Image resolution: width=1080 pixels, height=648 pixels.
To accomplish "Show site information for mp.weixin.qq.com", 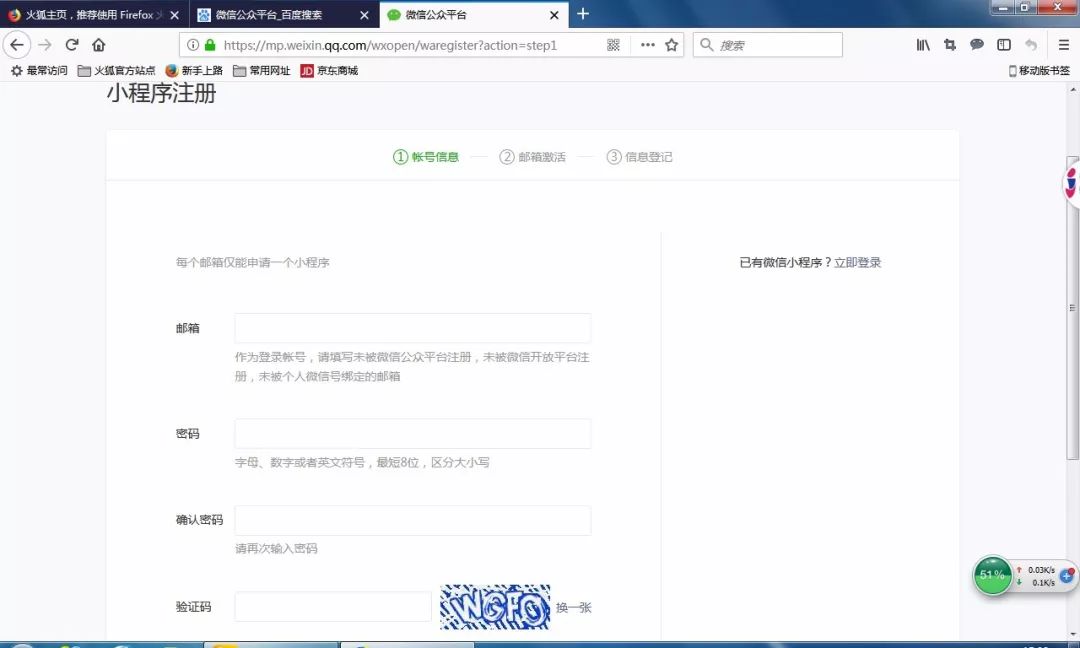I will [193, 45].
